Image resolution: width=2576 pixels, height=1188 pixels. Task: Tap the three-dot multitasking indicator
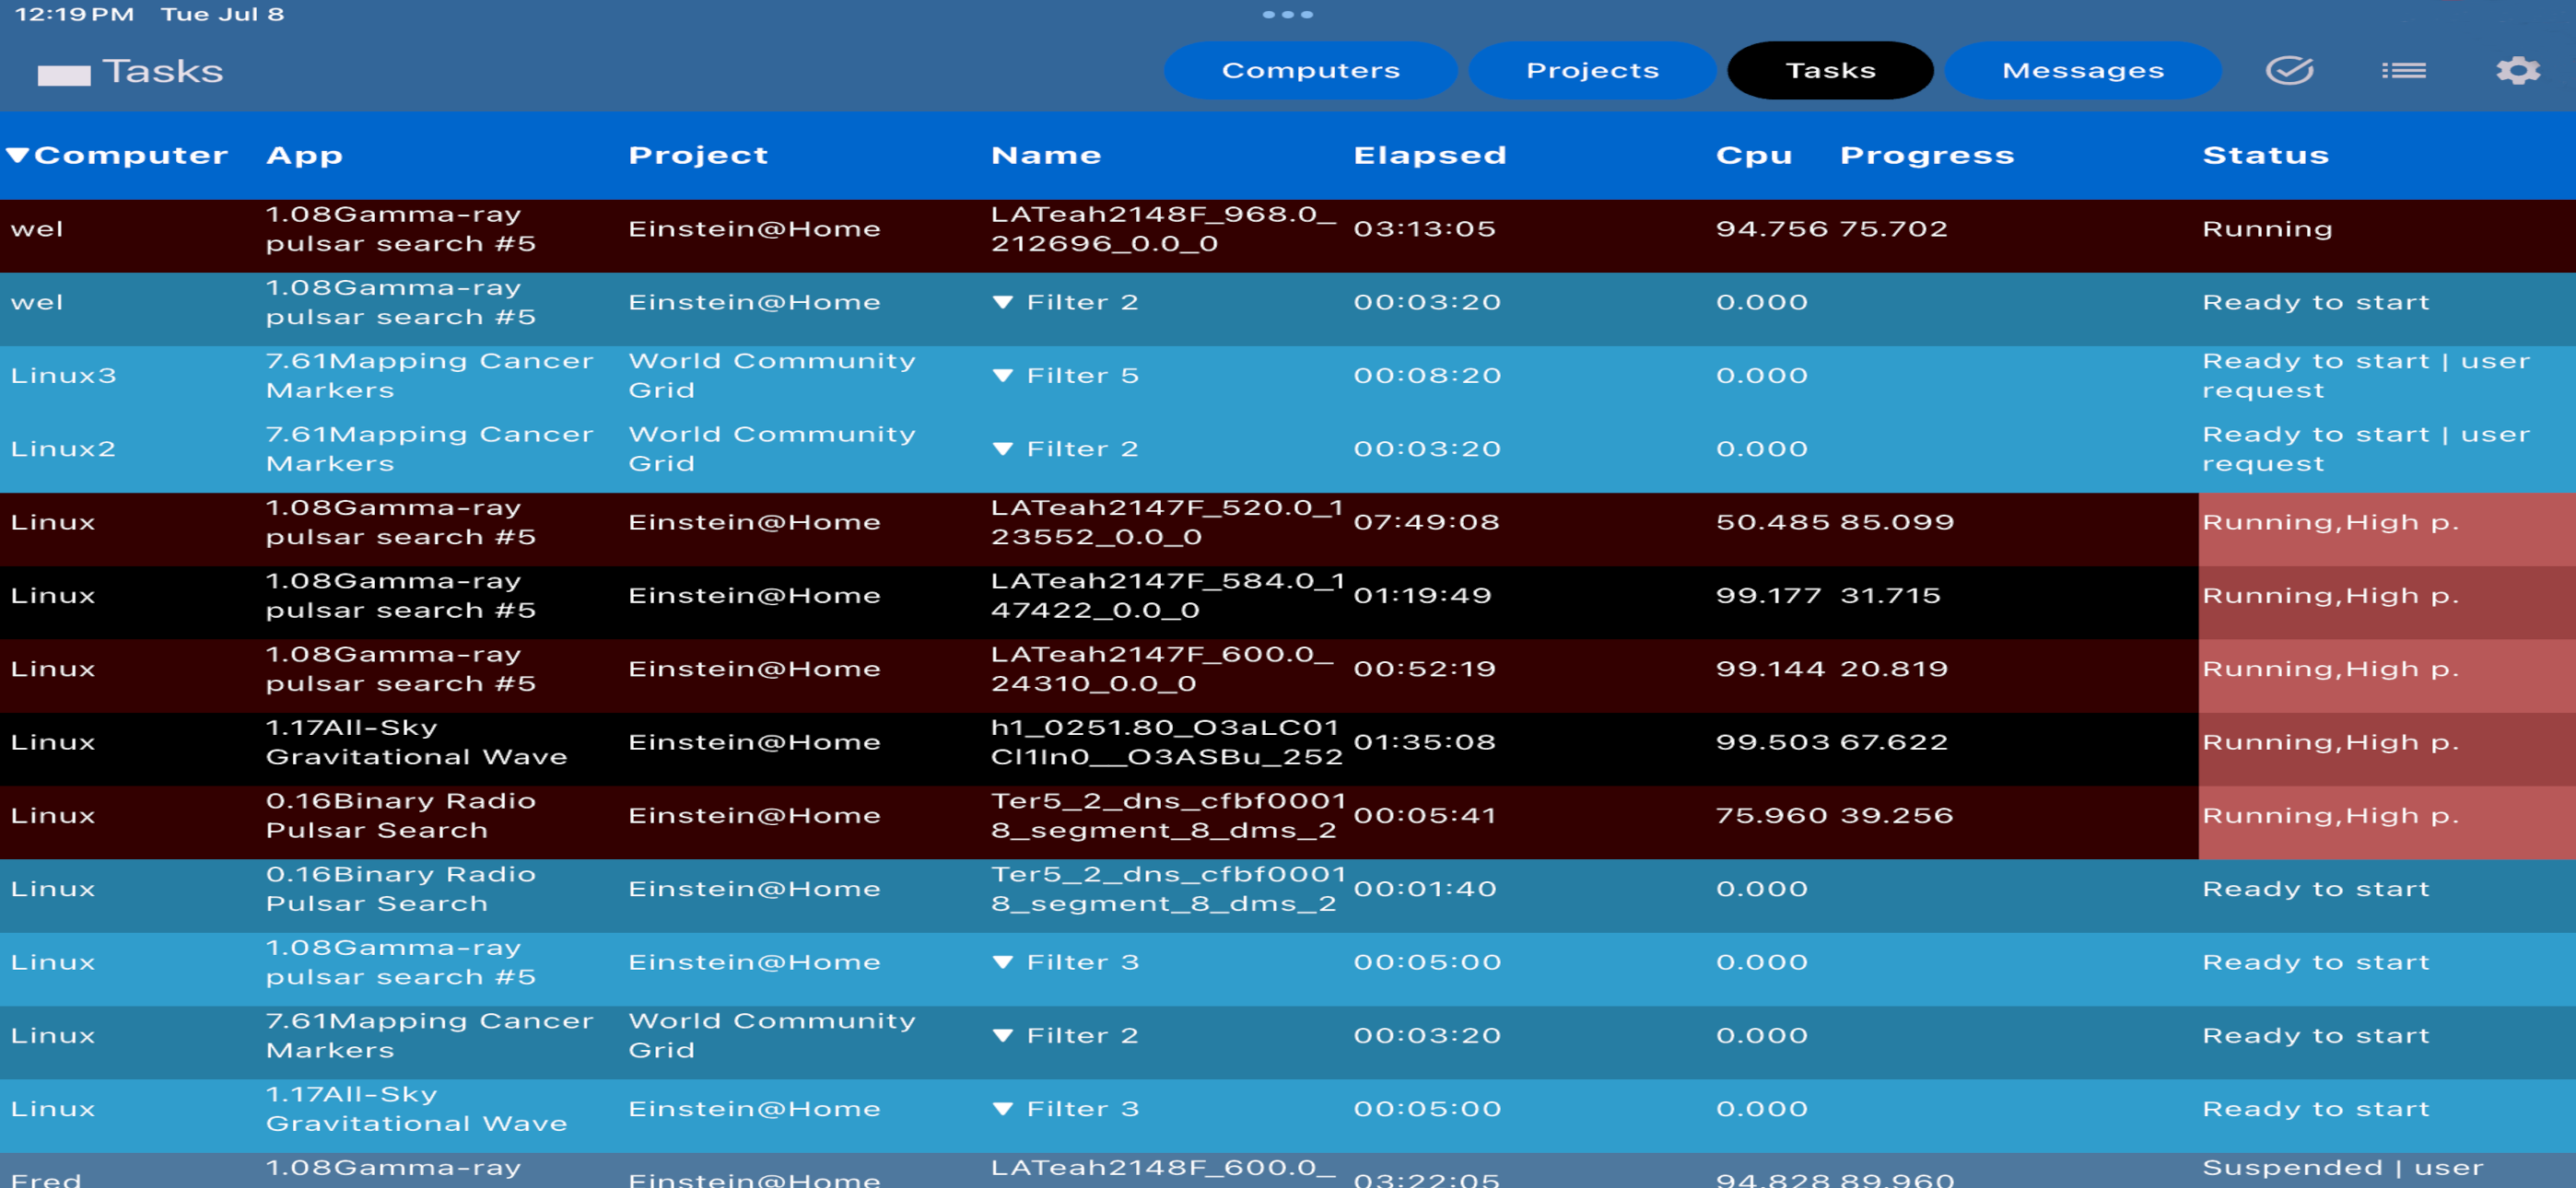1287,14
